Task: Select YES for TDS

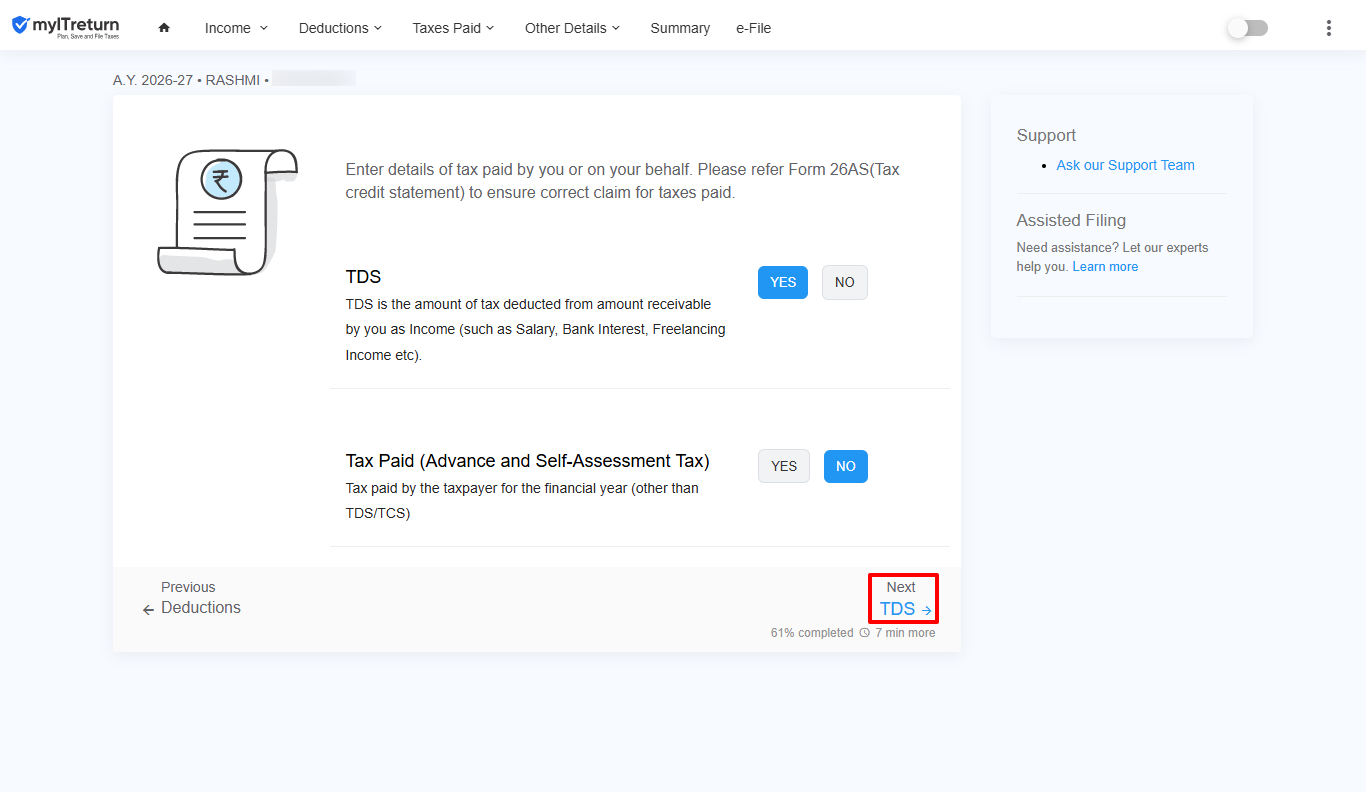Action: (x=783, y=282)
